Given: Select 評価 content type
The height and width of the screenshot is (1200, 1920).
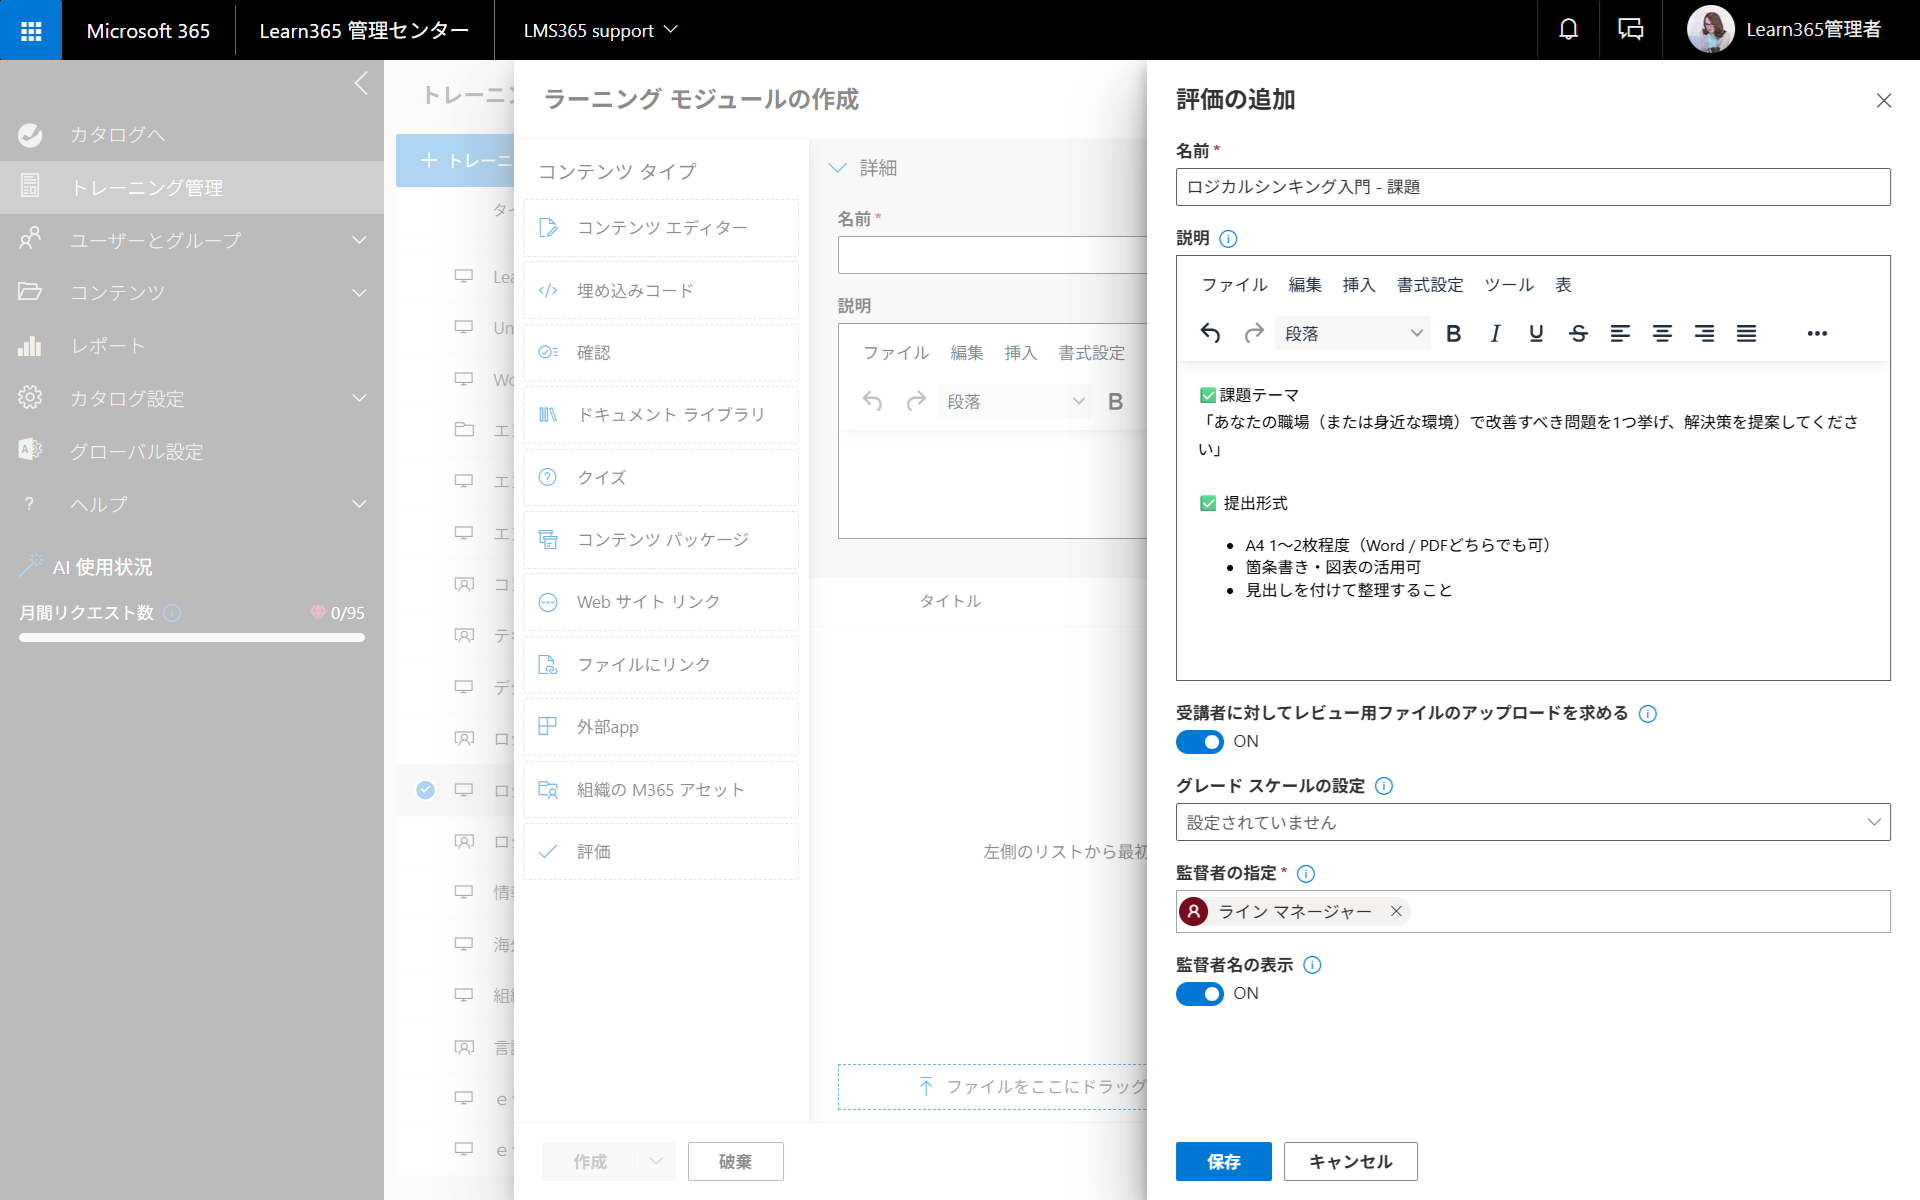Looking at the screenshot, I should click(x=661, y=851).
